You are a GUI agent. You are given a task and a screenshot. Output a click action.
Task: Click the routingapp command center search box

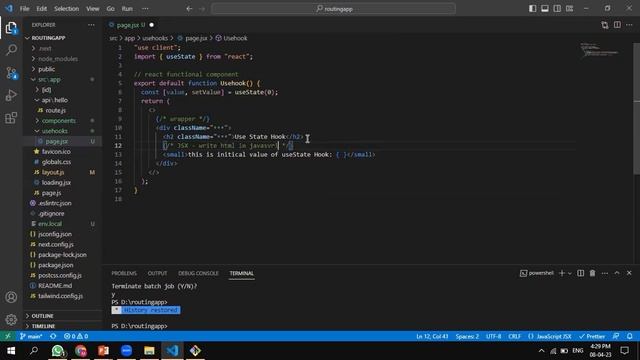click(x=334, y=9)
